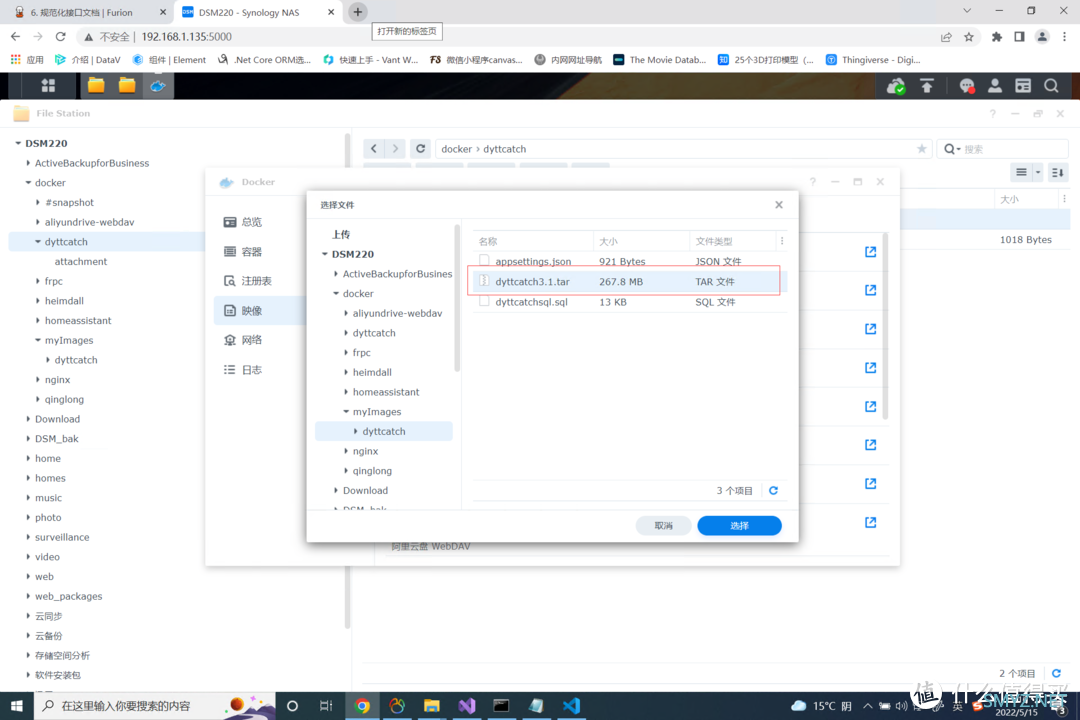Viewport: 1080px width, 720px height.
Task: Open DSM widgets panel icon
Action: 1023,86
